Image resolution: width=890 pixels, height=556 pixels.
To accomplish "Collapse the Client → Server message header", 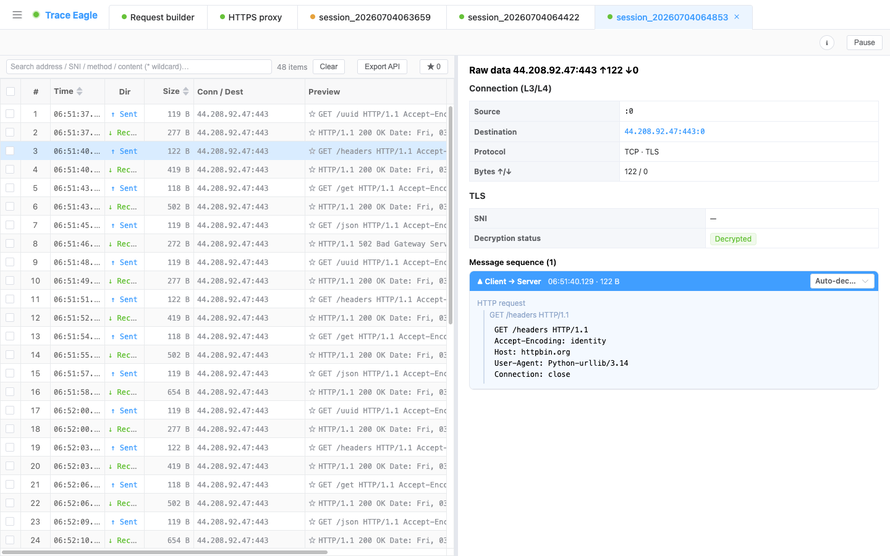I will [x=674, y=281].
